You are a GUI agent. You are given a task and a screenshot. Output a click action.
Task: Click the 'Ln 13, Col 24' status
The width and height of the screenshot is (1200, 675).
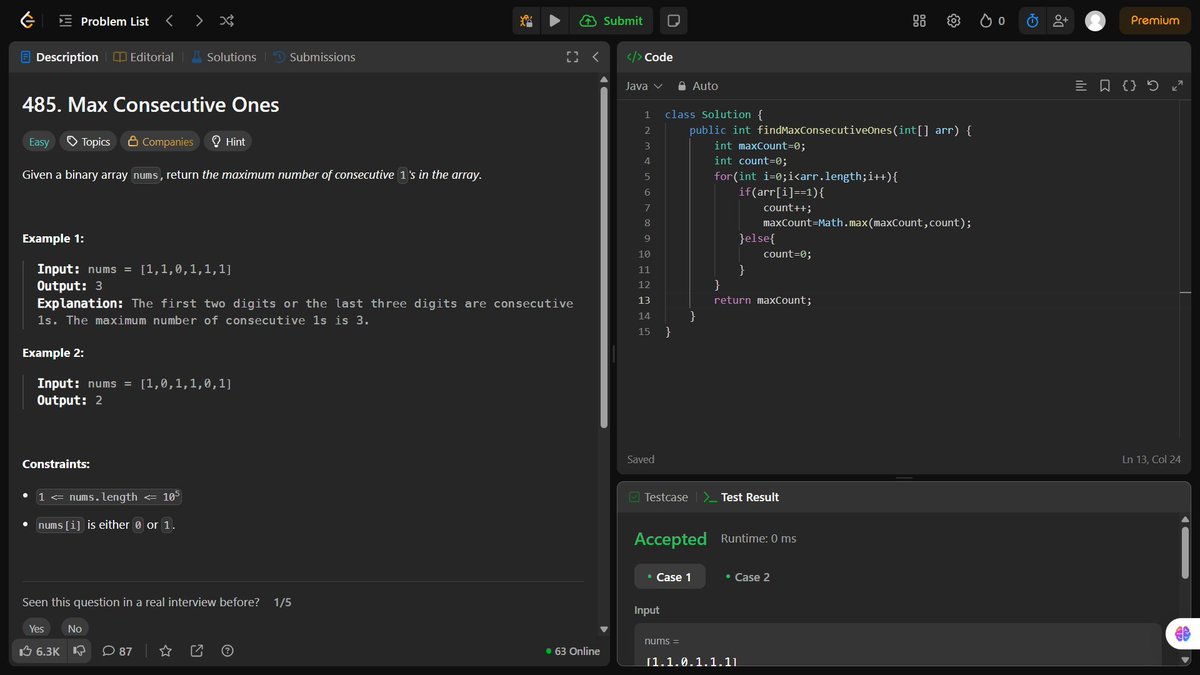click(x=1153, y=460)
